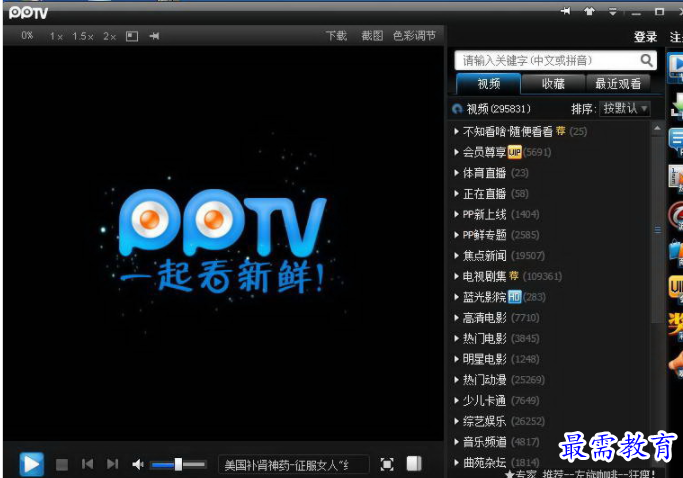Switch to the 视频 tab
The height and width of the screenshot is (478, 683).
488,84
